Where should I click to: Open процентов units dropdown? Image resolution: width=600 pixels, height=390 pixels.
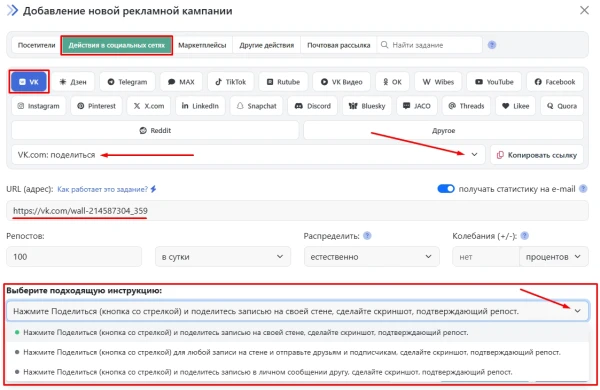click(554, 257)
